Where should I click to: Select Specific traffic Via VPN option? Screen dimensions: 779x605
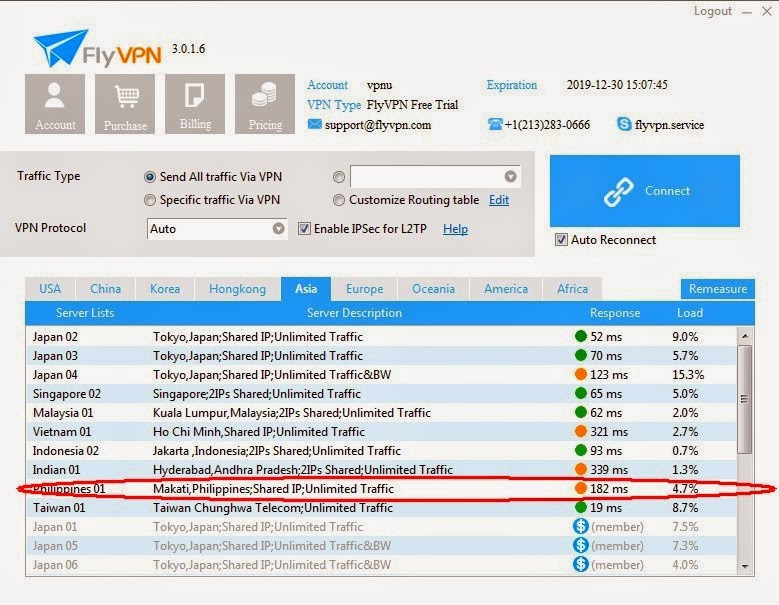(150, 200)
